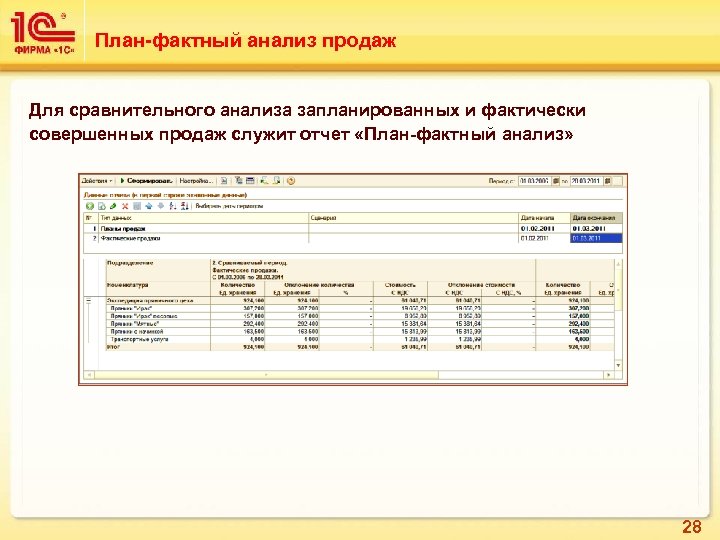Sort rows ascending icon
This screenshot has width=720, height=540.
pyautogui.click(x=173, y=206)
